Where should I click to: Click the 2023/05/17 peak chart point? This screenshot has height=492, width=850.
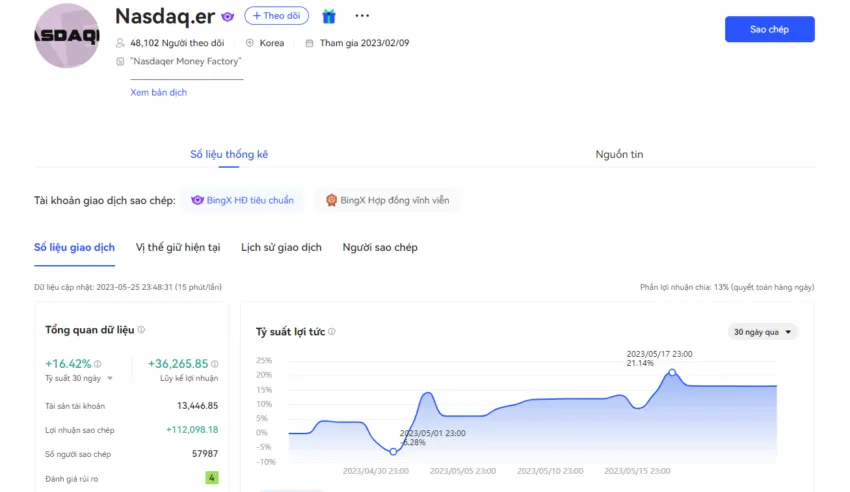coord(672,372)
